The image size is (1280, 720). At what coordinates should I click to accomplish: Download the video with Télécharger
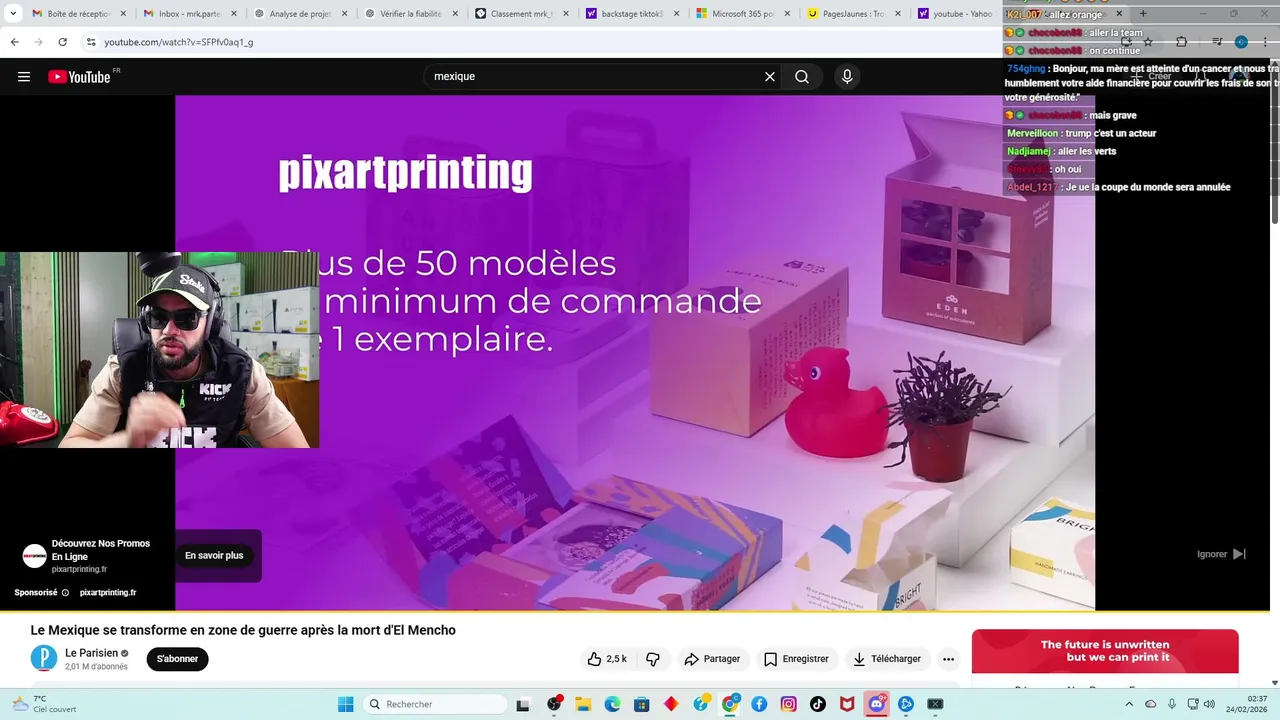[x=887, y=659]
